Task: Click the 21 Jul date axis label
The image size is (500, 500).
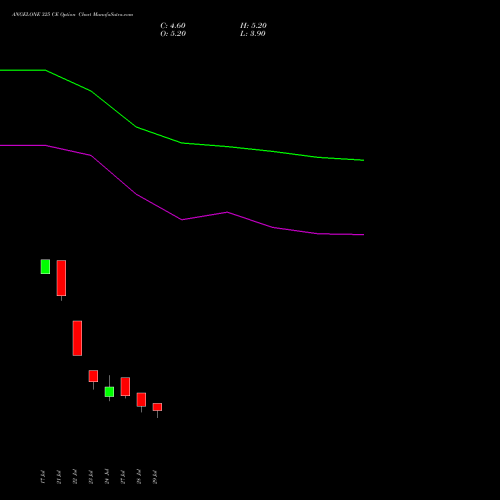Action: coord(59,477)
